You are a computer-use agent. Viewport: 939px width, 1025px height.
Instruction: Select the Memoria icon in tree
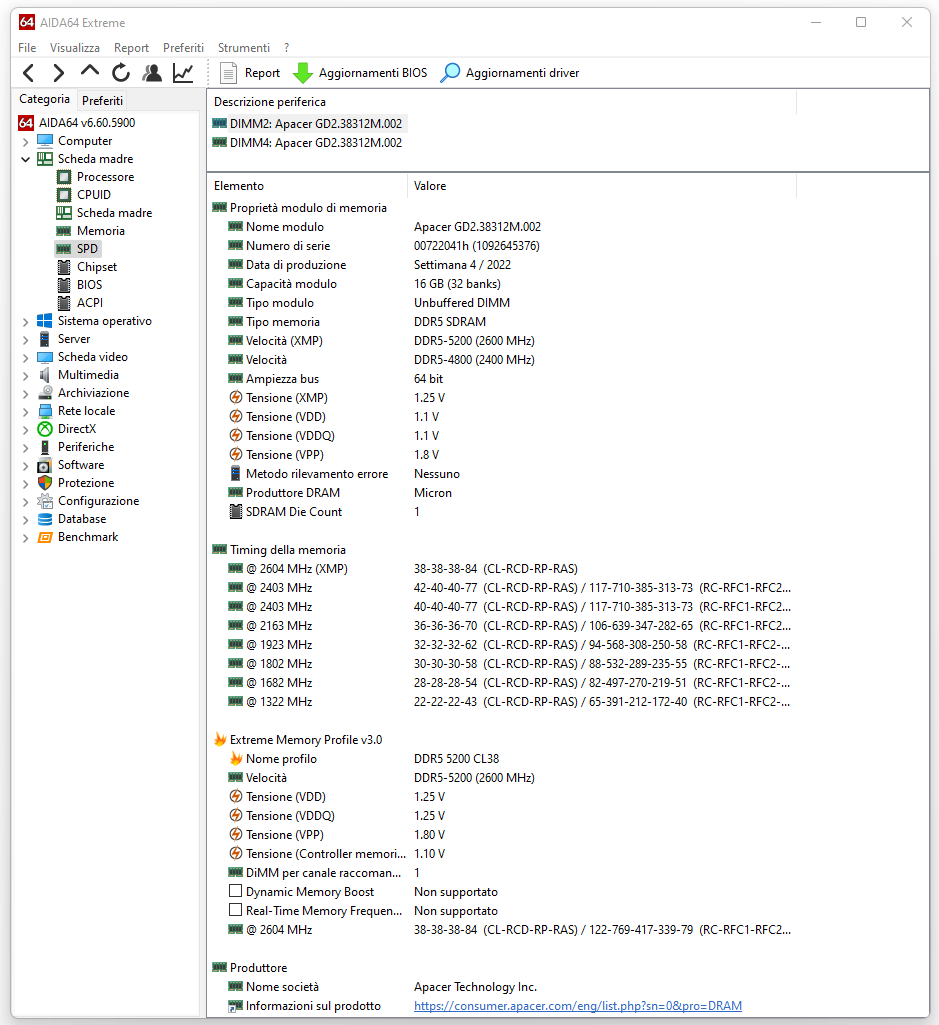63,231
